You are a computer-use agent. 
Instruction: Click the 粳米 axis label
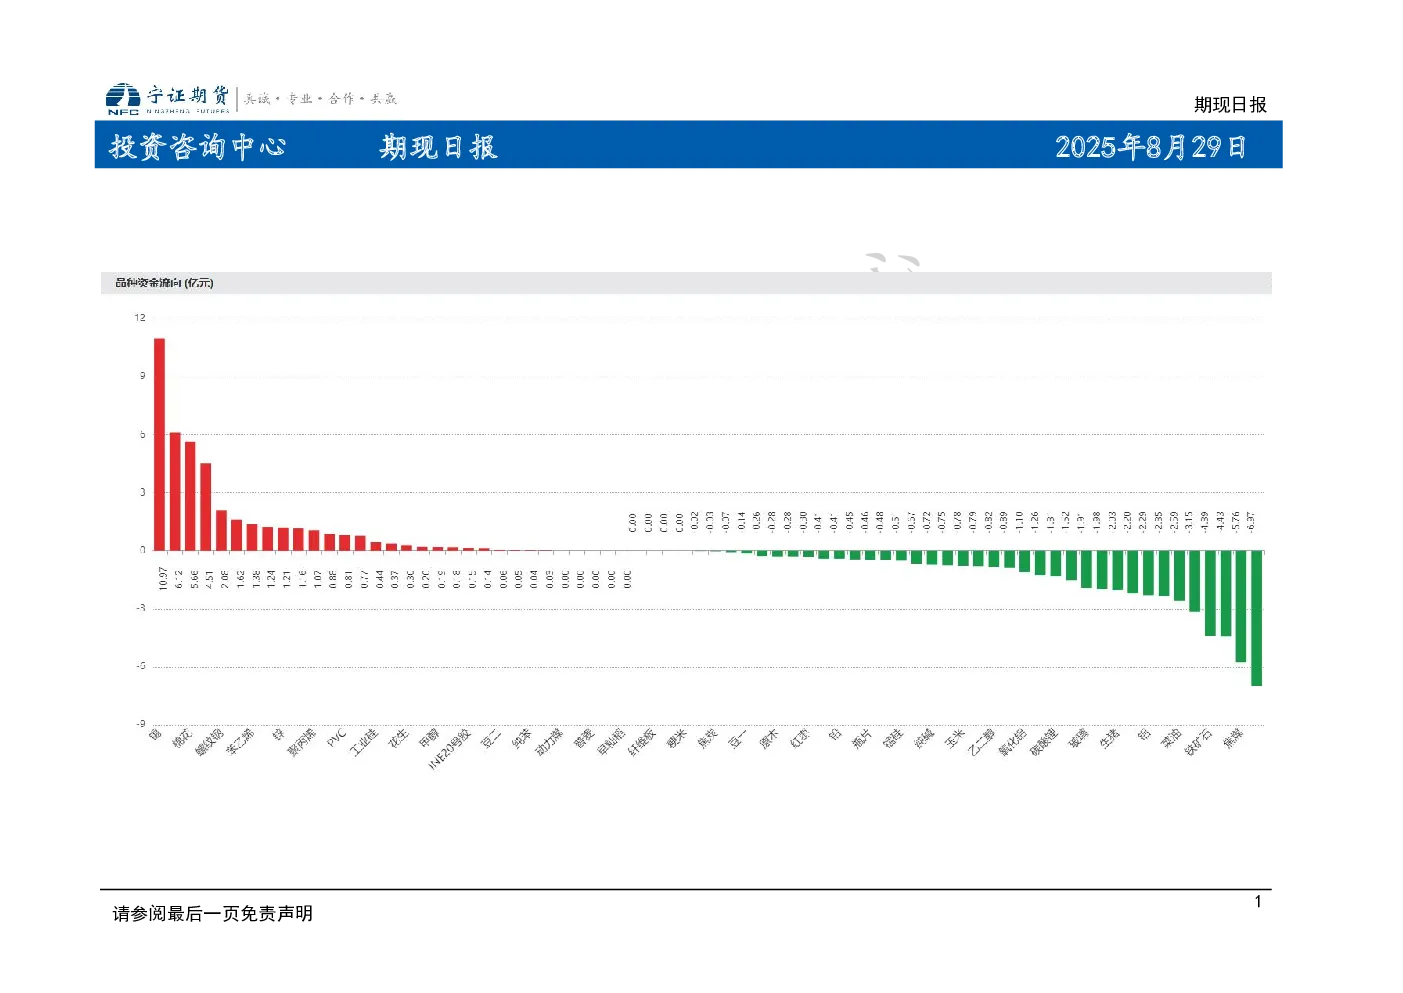coord(677,739)
